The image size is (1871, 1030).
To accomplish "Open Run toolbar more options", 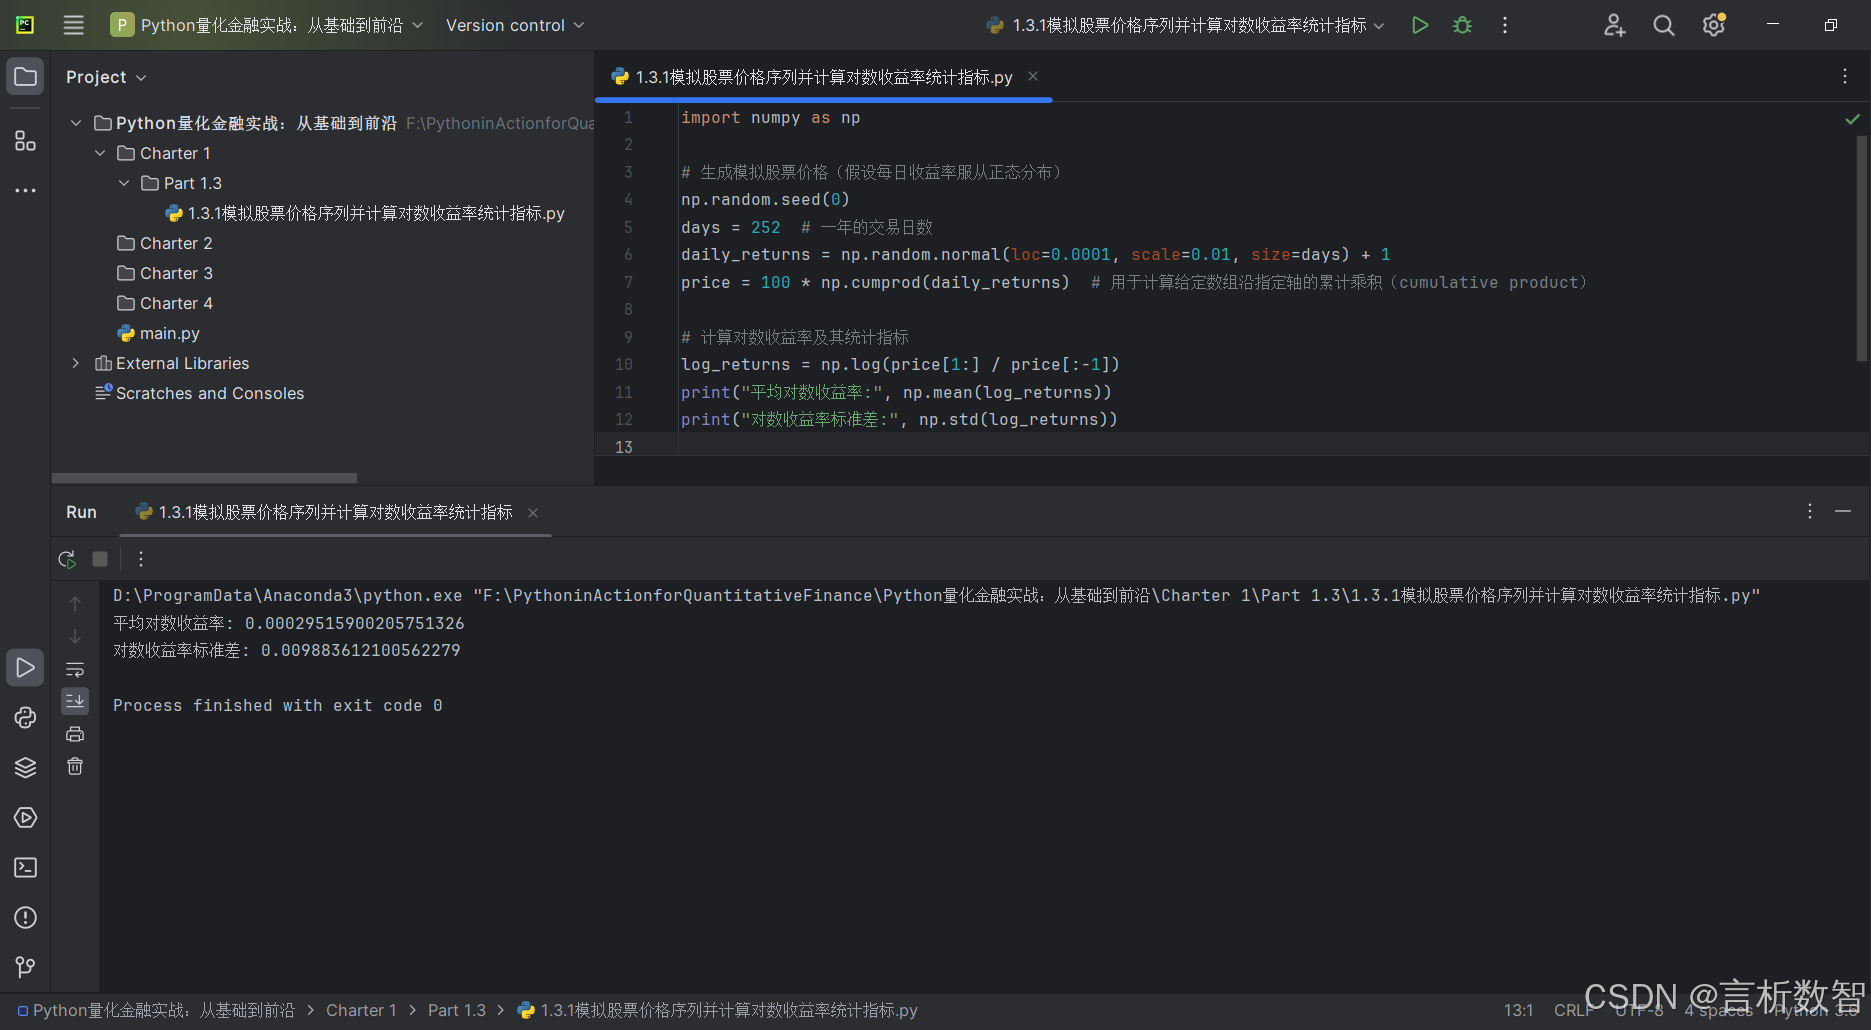I will [141, 559].
